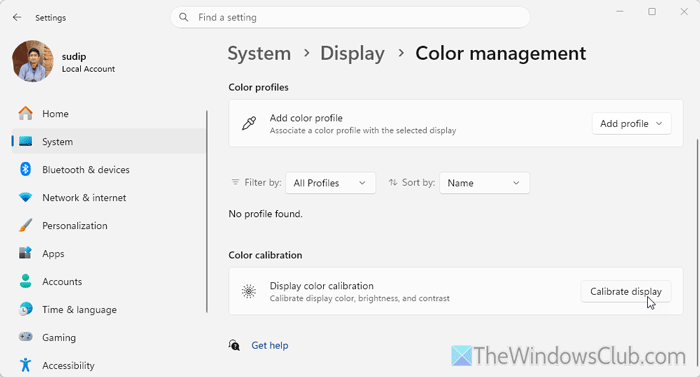
Task: Click the Gaming controller icon
Action: [x=25, y=337]
